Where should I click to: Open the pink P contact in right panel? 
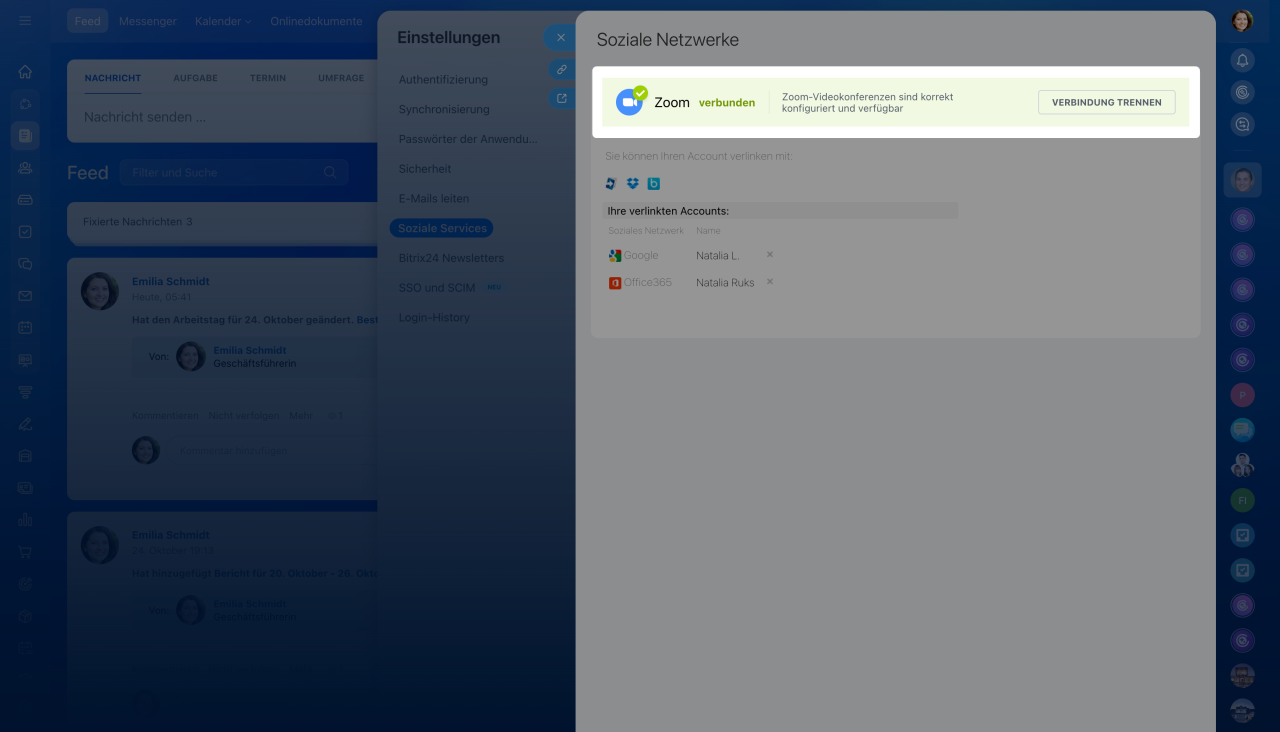tap(1242, 395)
